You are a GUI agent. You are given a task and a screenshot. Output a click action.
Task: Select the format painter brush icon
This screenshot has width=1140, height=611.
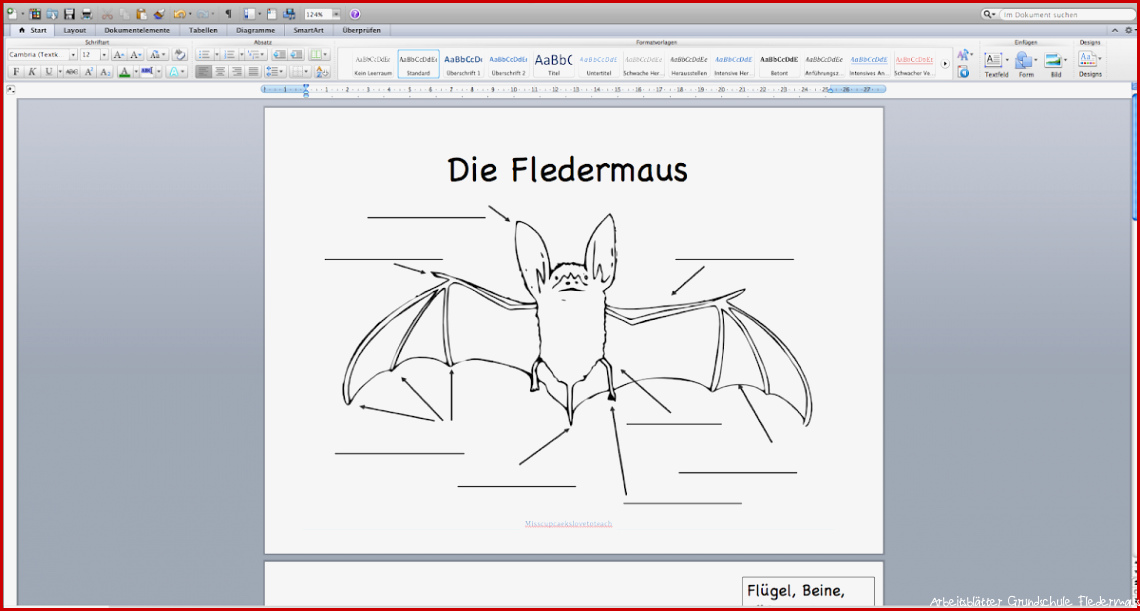[x=159, y=14]
